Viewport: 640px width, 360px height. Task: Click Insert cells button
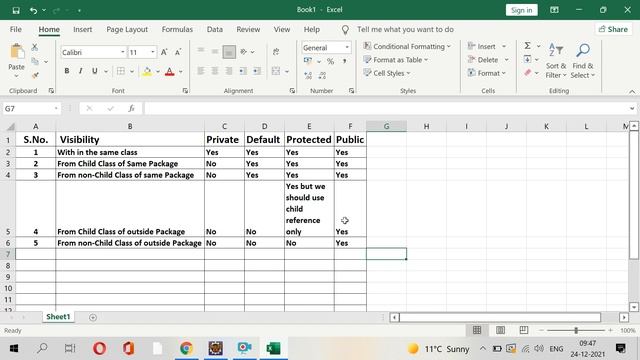(x=482, y=47)
